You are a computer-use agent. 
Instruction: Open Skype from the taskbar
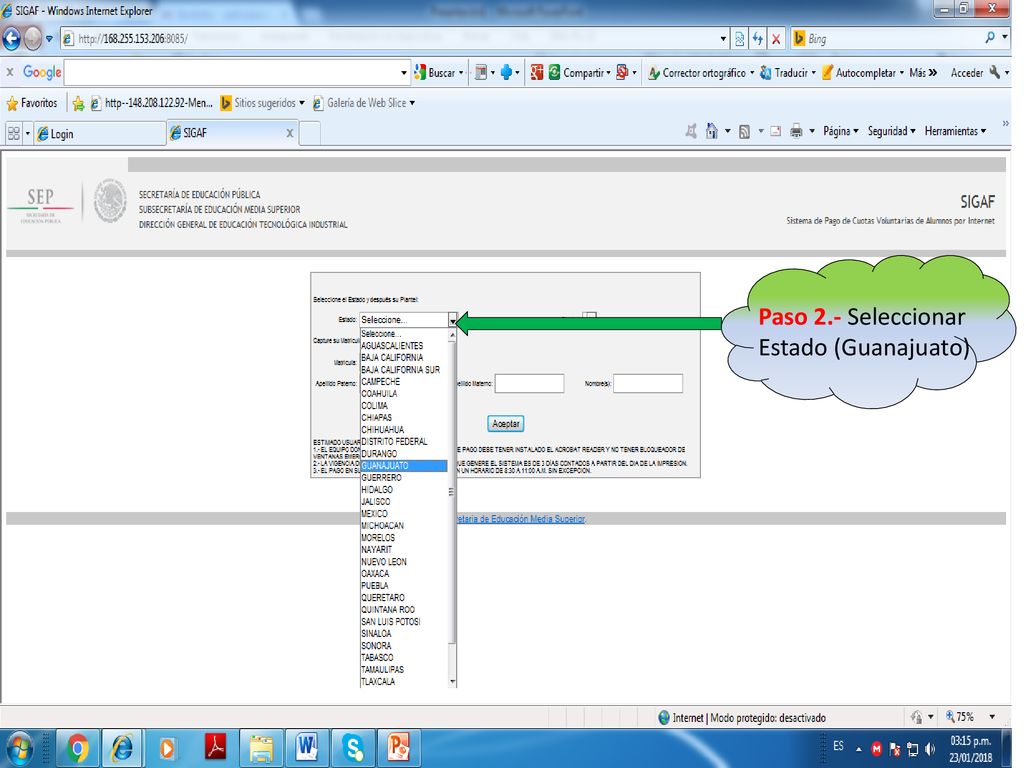[x=353, y=748]
